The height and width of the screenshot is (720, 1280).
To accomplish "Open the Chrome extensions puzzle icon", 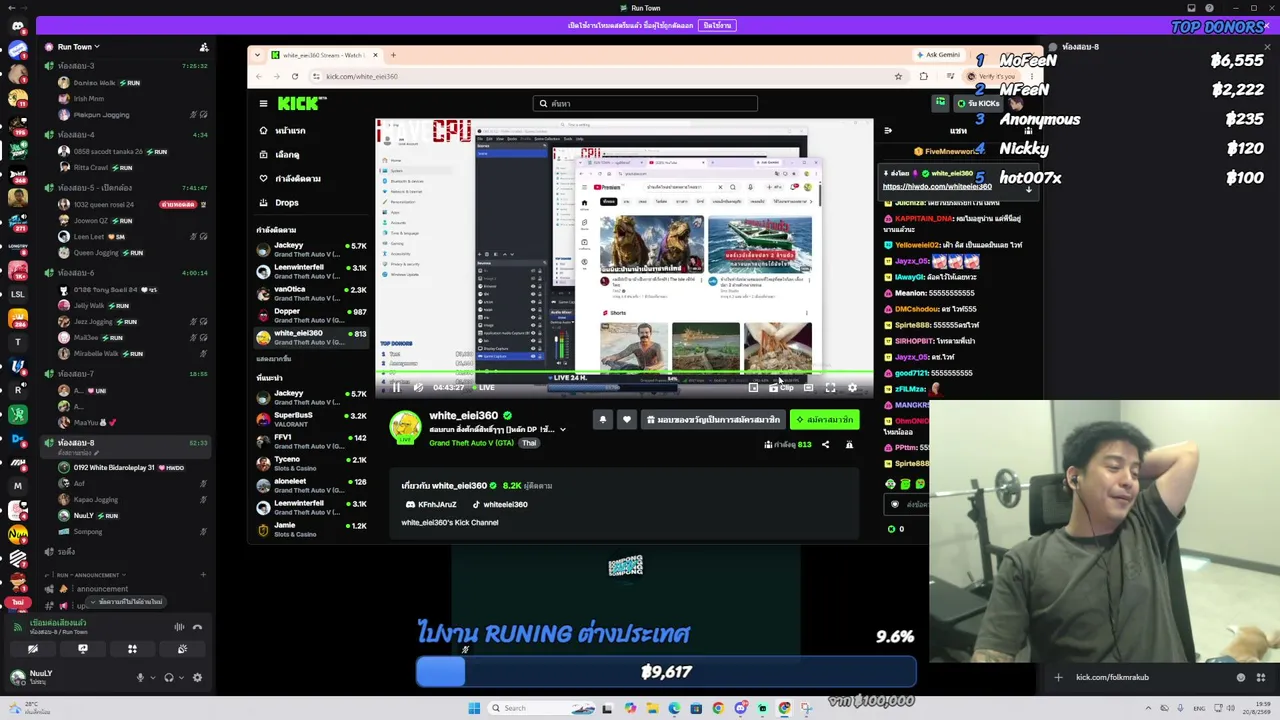I will pos(923,76).
